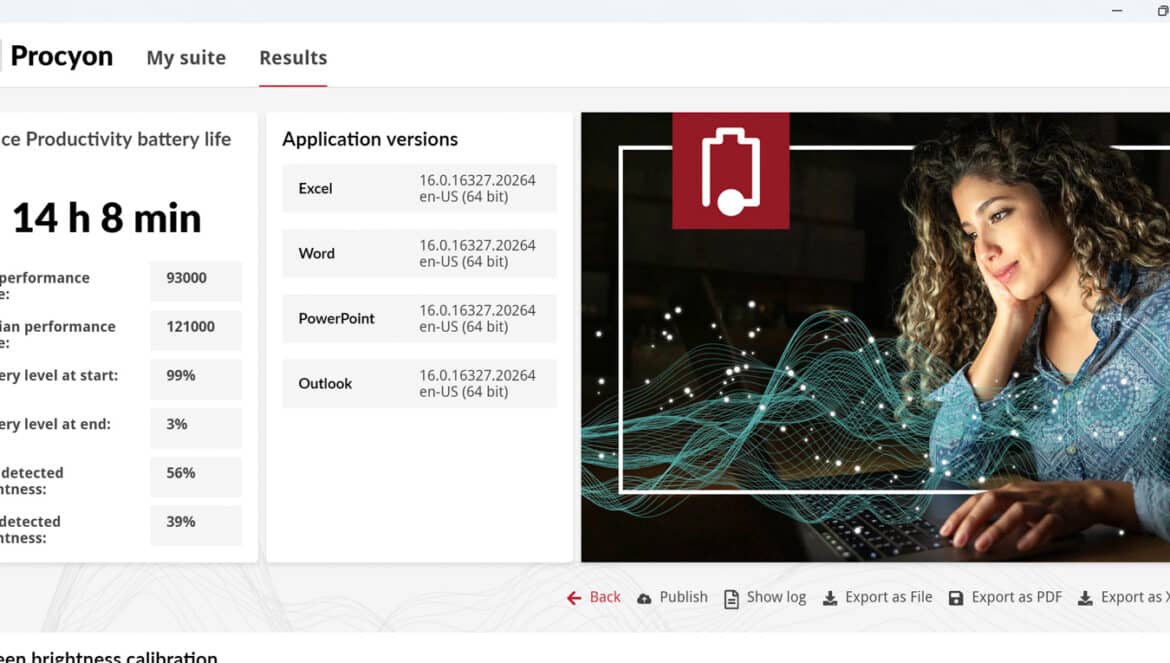1170x663 pixels.
Task: Click the woman-at-laptop benchmark image
Action: click(x=875, y=337)
